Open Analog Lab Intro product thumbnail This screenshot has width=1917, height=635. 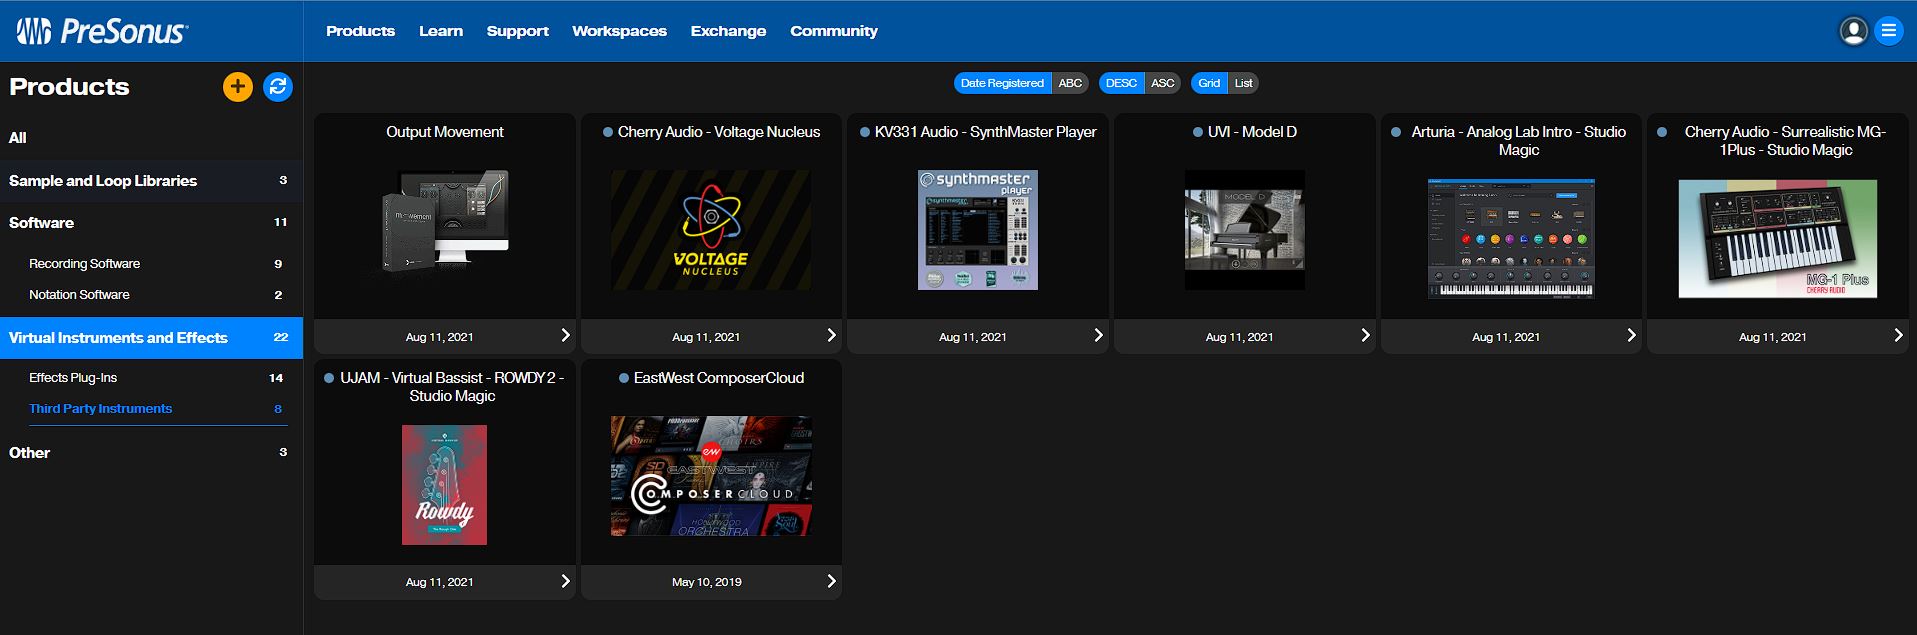[x=1511, y=238]
